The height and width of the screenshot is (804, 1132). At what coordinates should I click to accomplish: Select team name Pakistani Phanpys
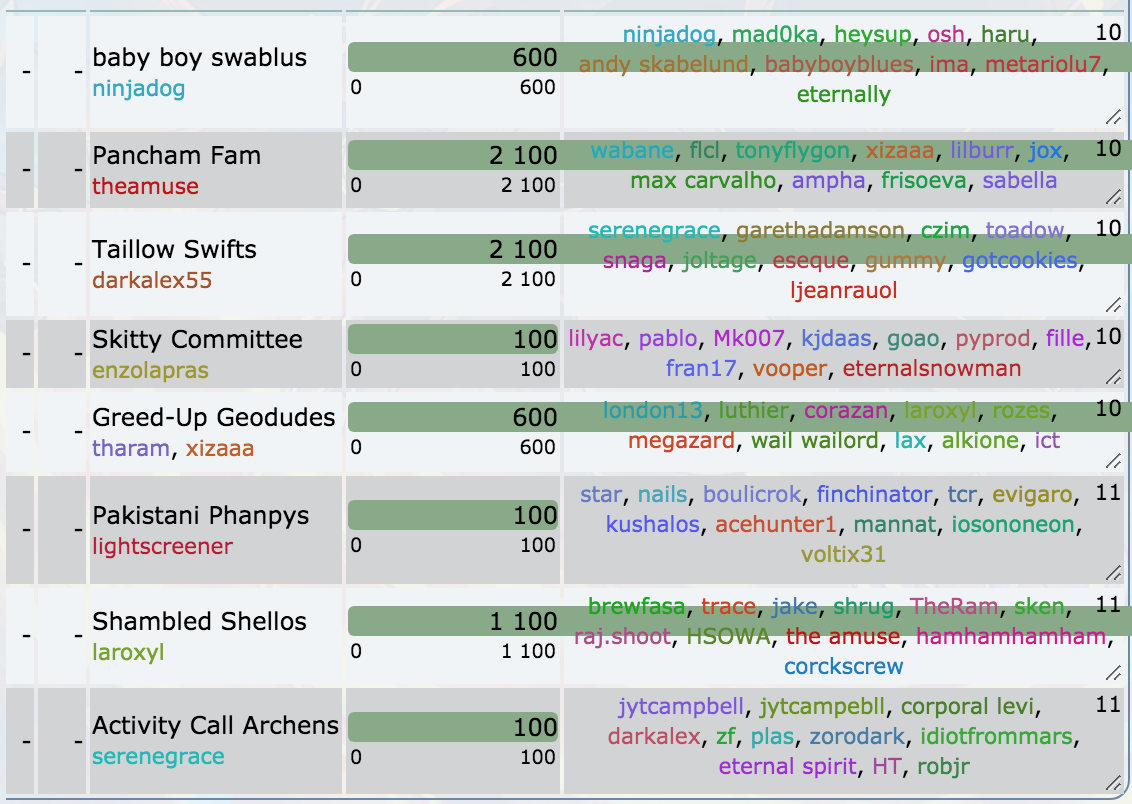coord(201,516)
